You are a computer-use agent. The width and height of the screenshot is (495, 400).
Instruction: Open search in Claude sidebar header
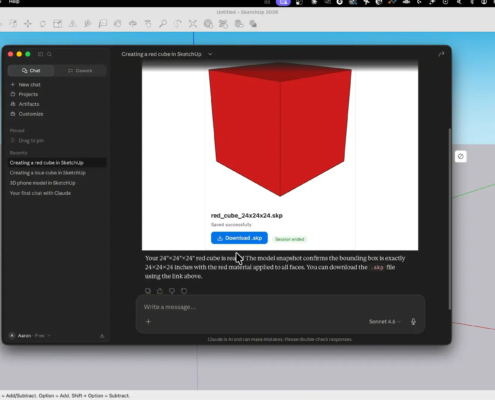coord(49,54)
